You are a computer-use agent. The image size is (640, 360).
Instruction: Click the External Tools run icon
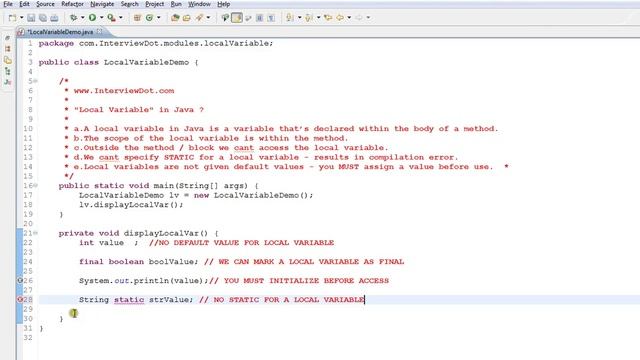coord(111,18)
